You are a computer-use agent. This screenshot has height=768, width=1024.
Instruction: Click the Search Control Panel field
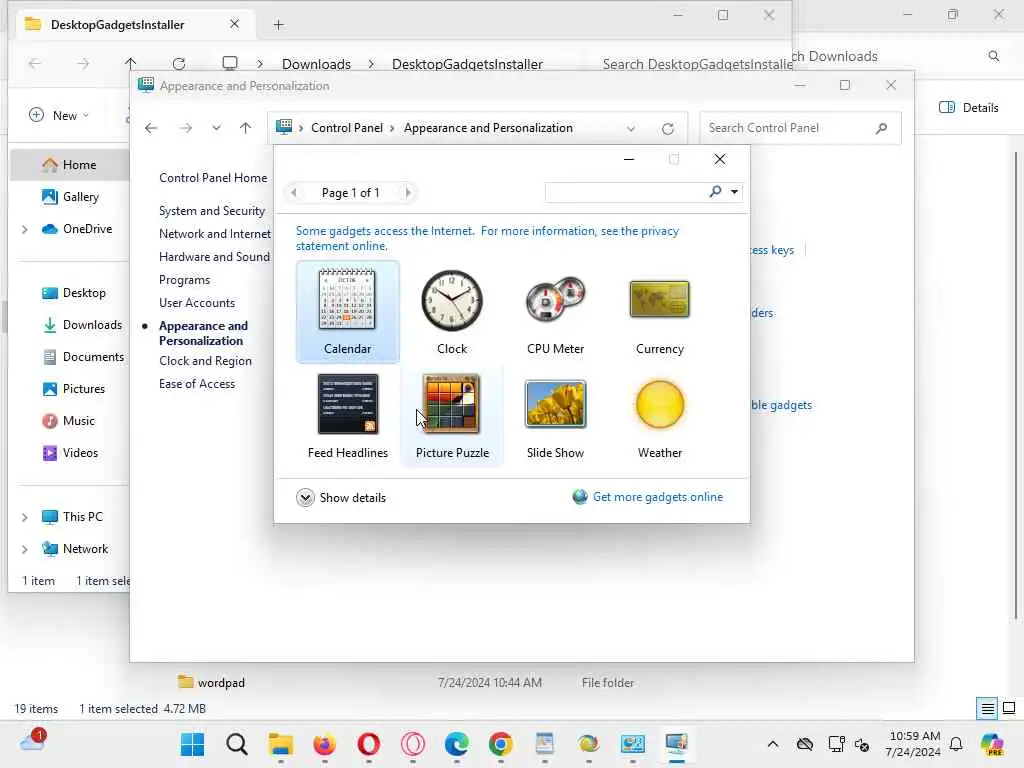click(x=800, y=128)
